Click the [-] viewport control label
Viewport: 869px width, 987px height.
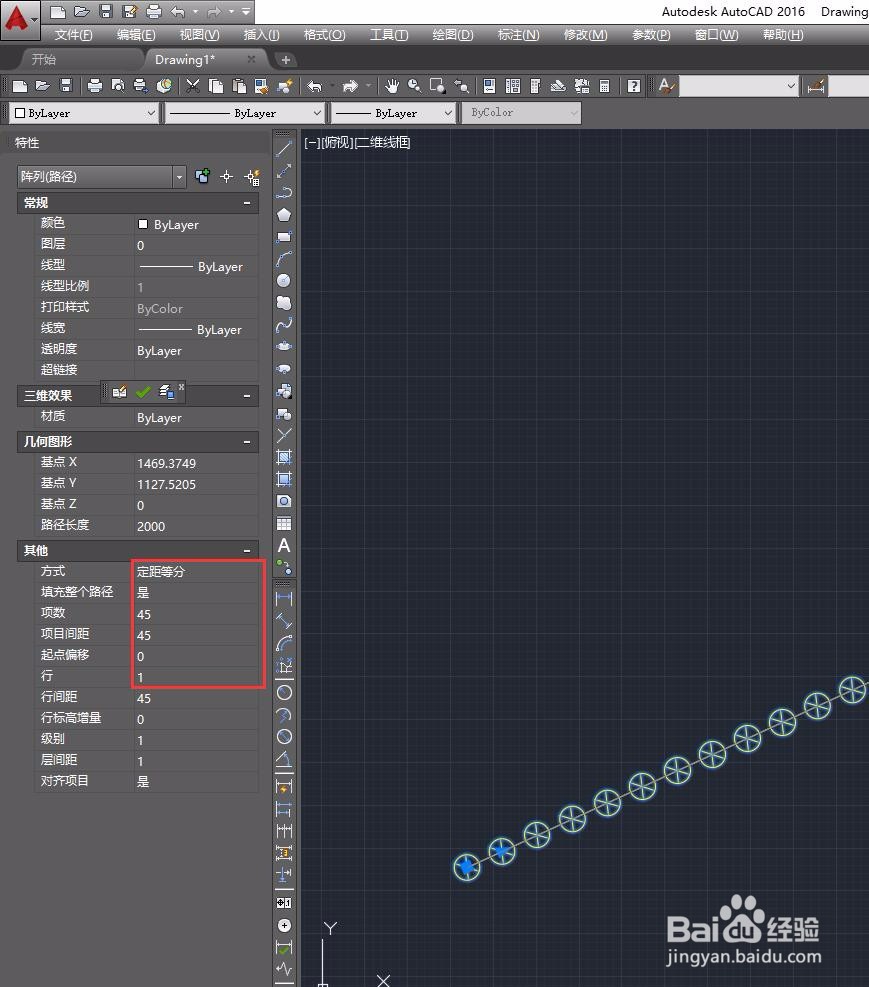tap(311, 143)
